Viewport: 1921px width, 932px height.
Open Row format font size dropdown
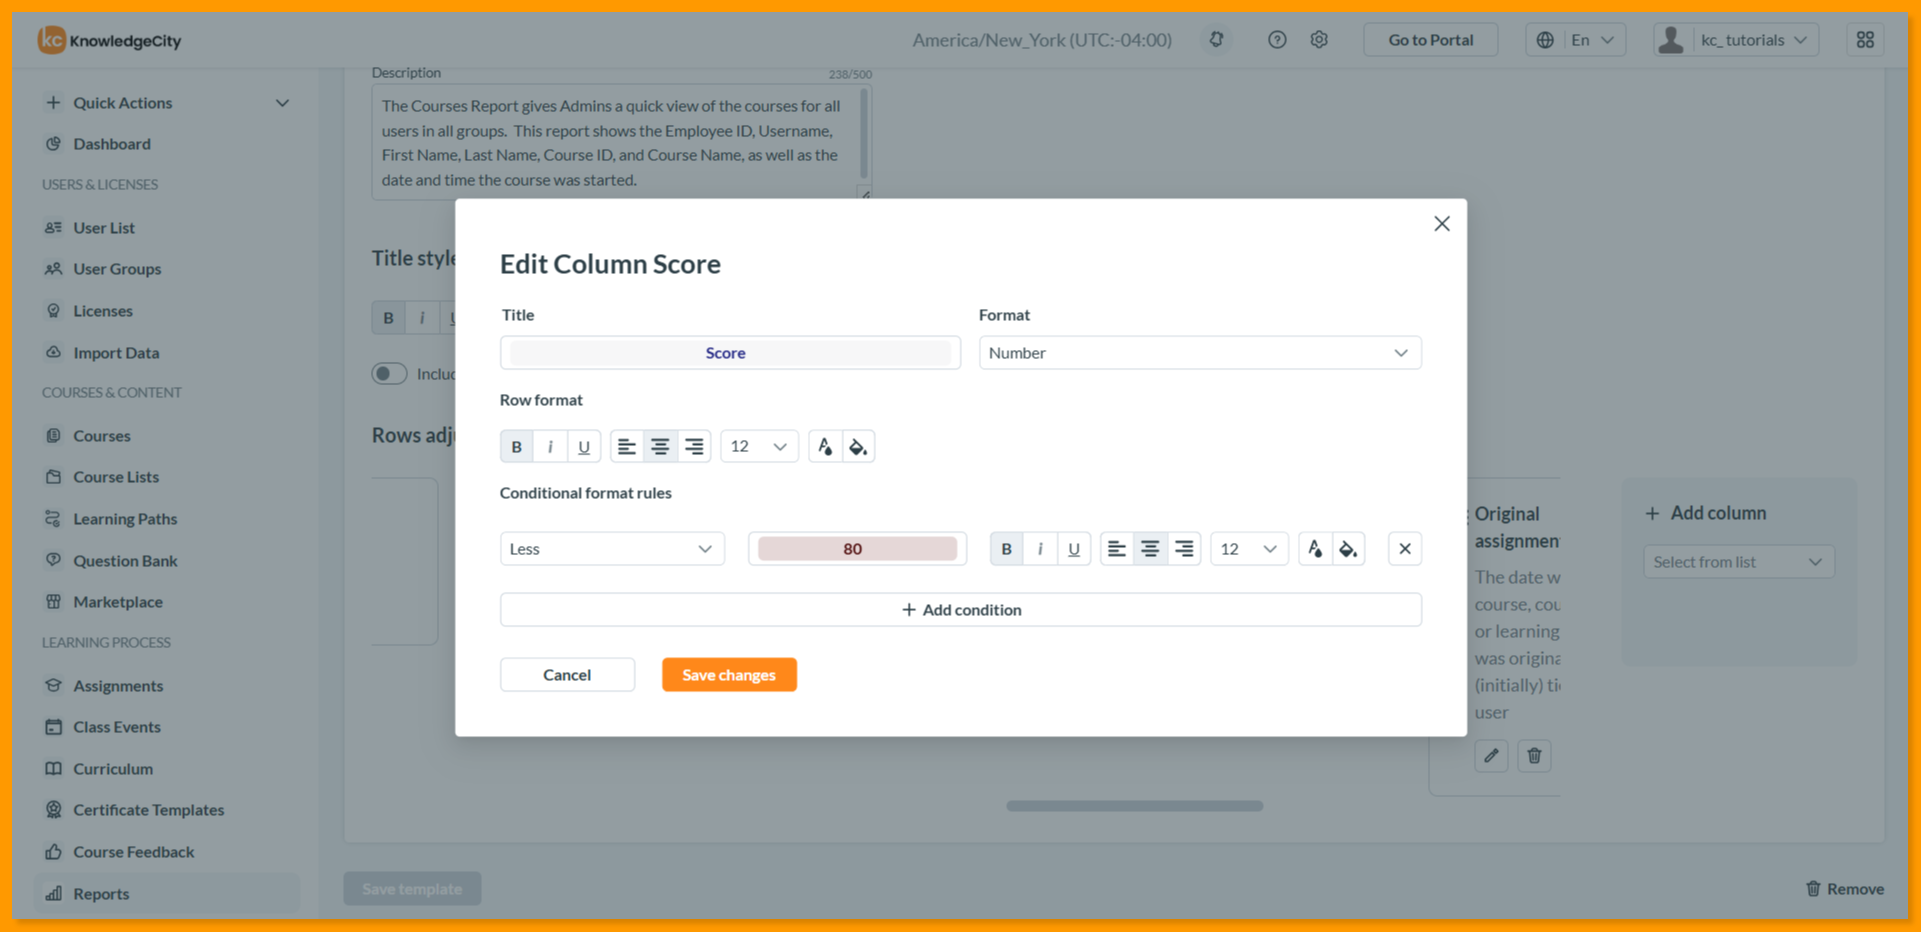tap(759, 447)
